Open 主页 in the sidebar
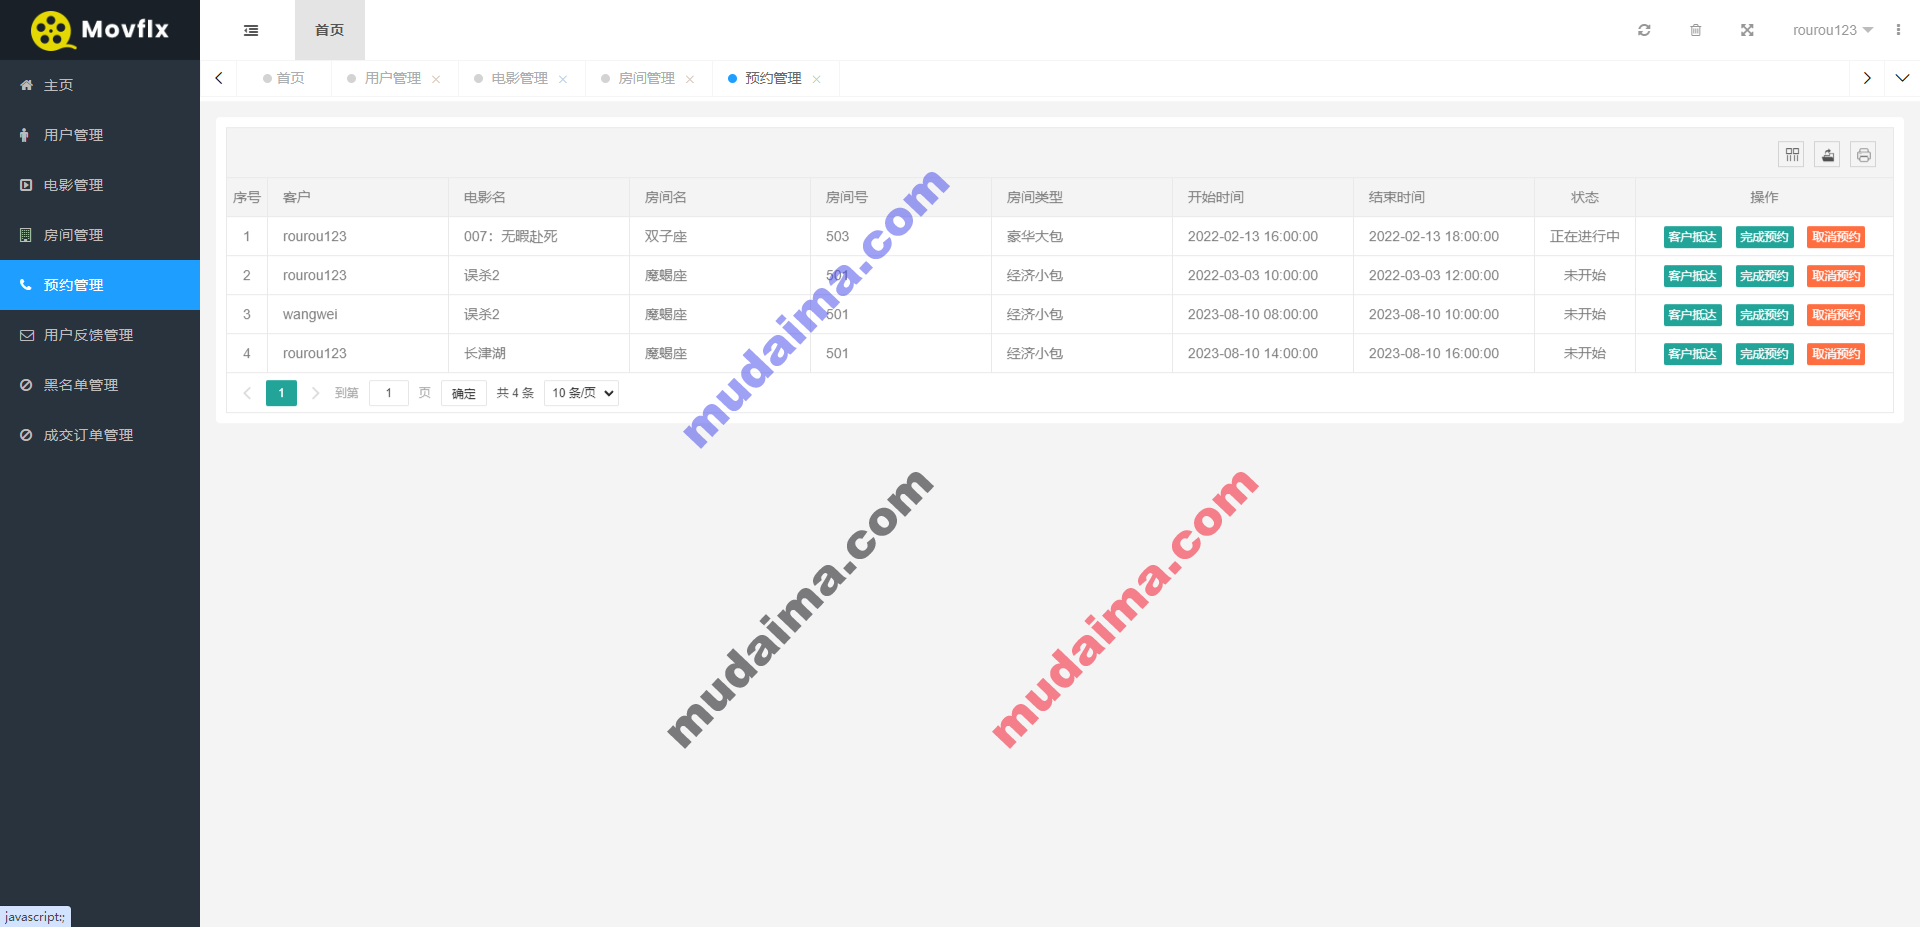Screen dimensions: 1920x927 pyautogui.click(x=100, y=85)
